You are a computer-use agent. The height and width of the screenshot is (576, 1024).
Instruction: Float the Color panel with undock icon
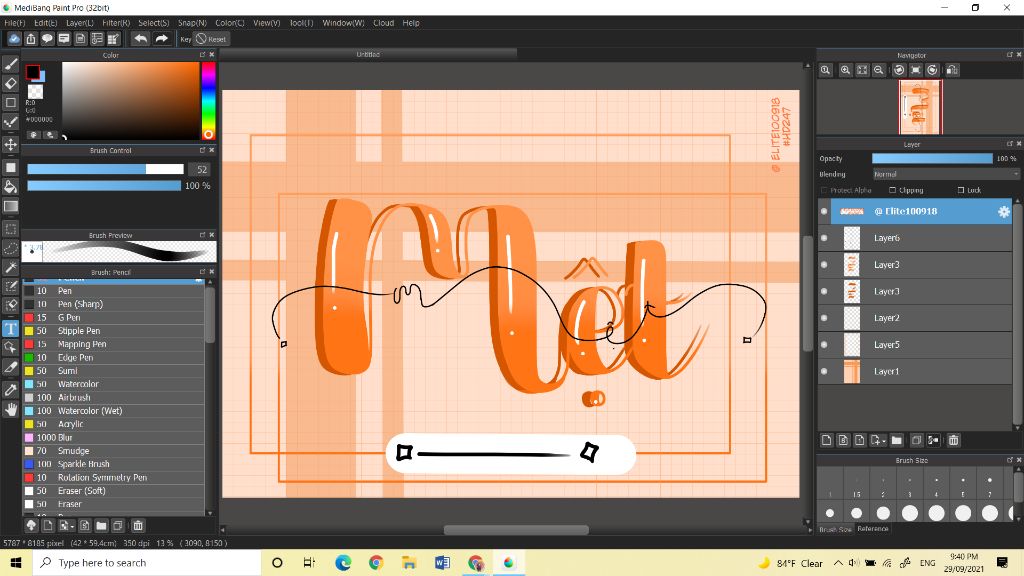(x=202, y=55)
